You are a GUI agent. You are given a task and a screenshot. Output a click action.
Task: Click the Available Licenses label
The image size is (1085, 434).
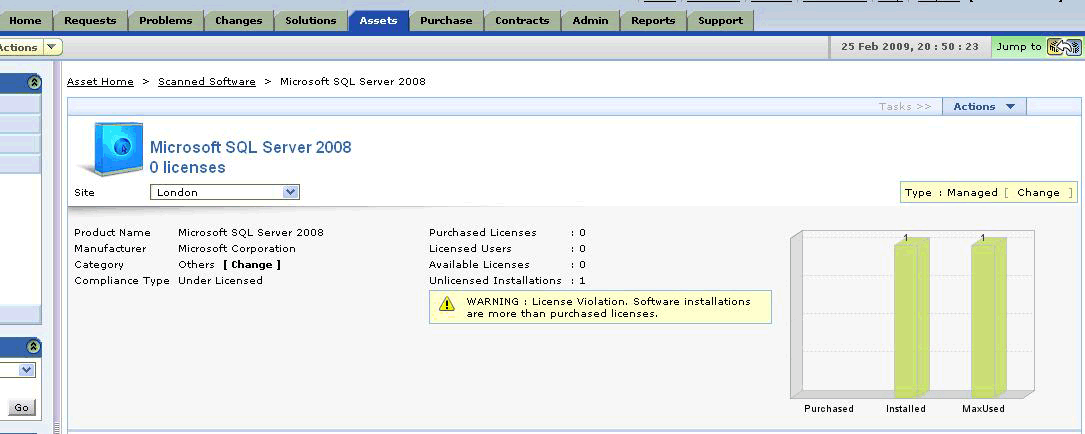coord(479,264)
